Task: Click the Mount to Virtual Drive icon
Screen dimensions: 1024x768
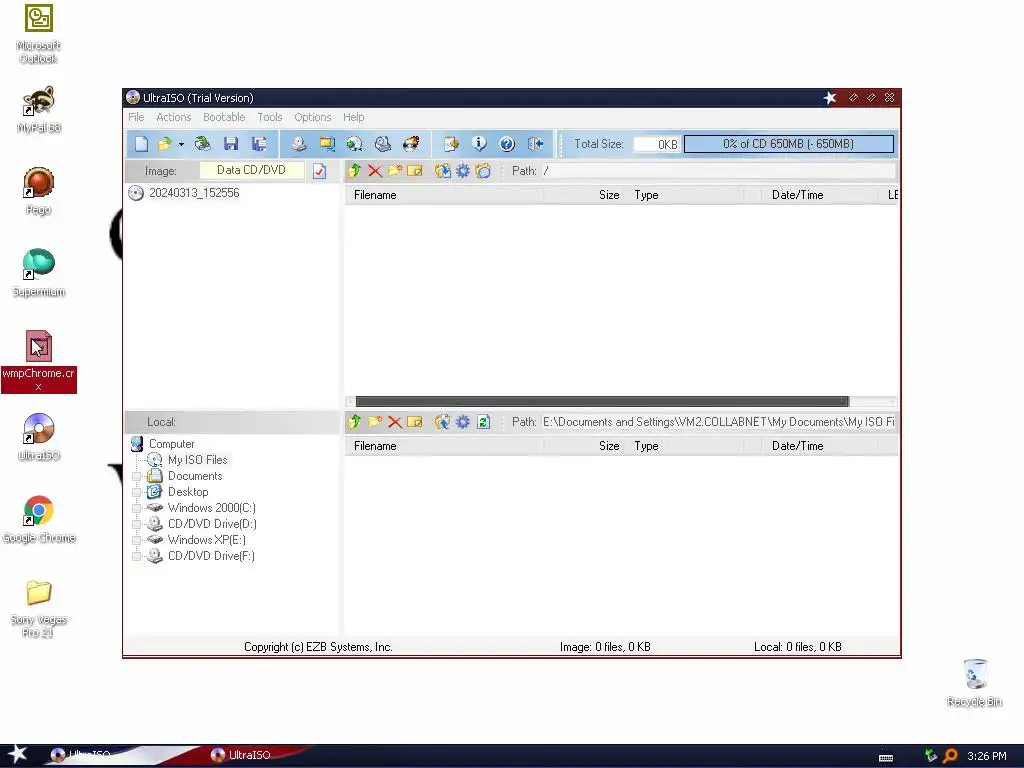Action: pos(383,144)
